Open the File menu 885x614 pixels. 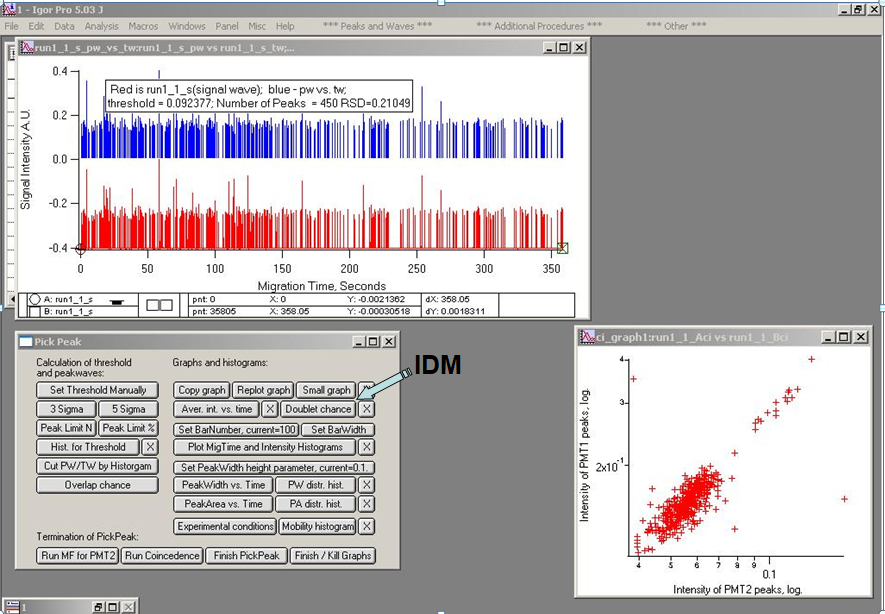coord(11,26)
